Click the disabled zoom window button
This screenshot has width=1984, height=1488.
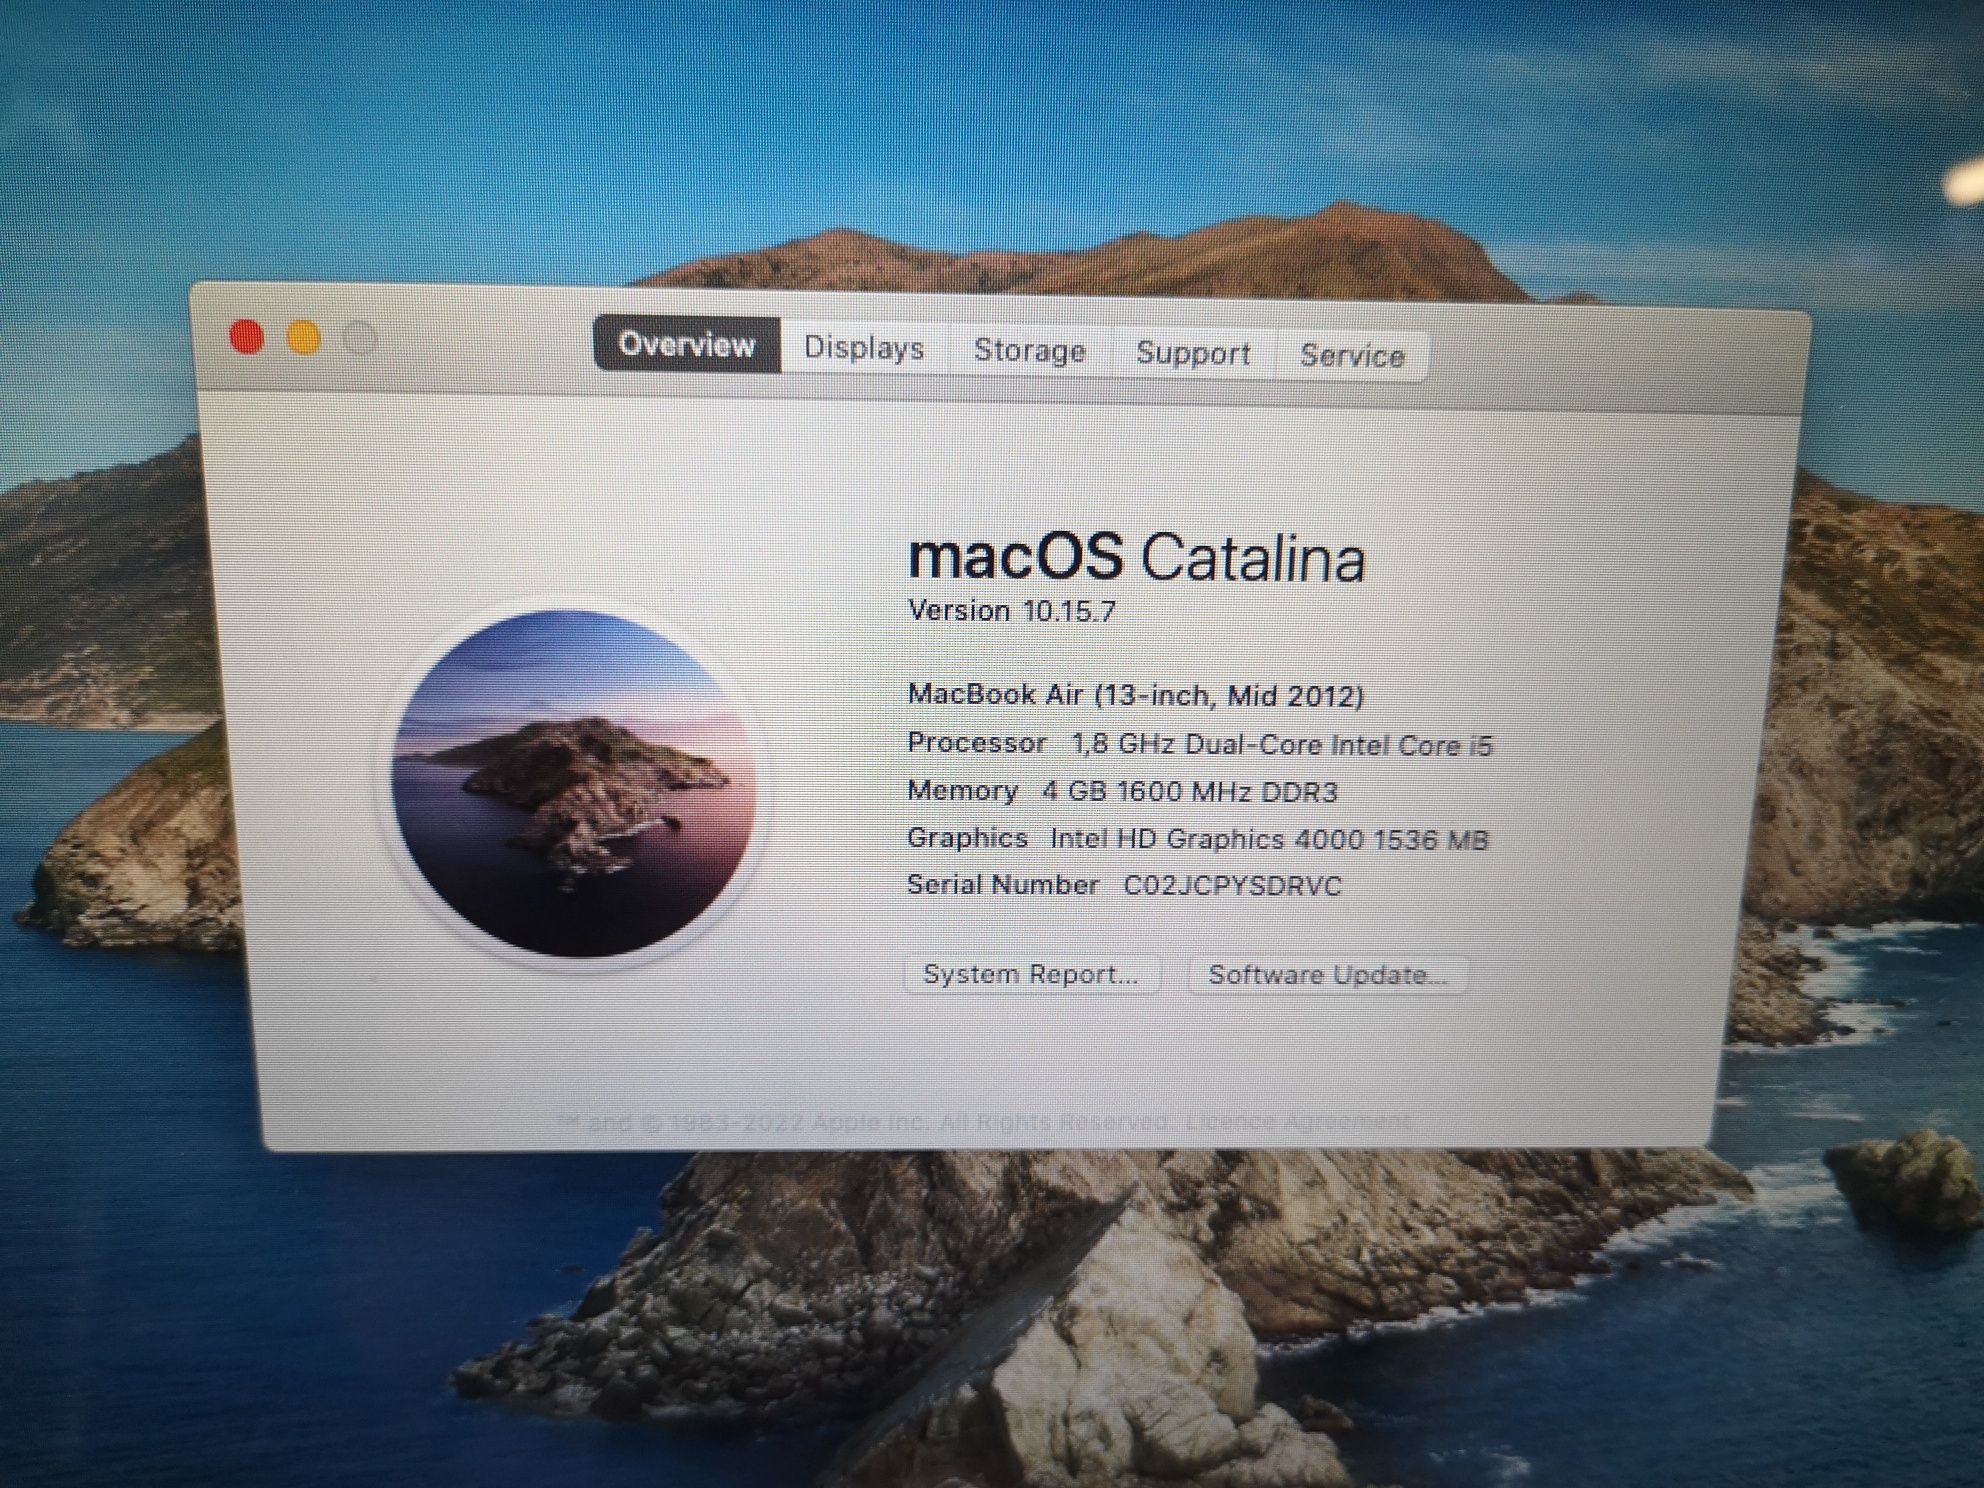coord(360,339)
